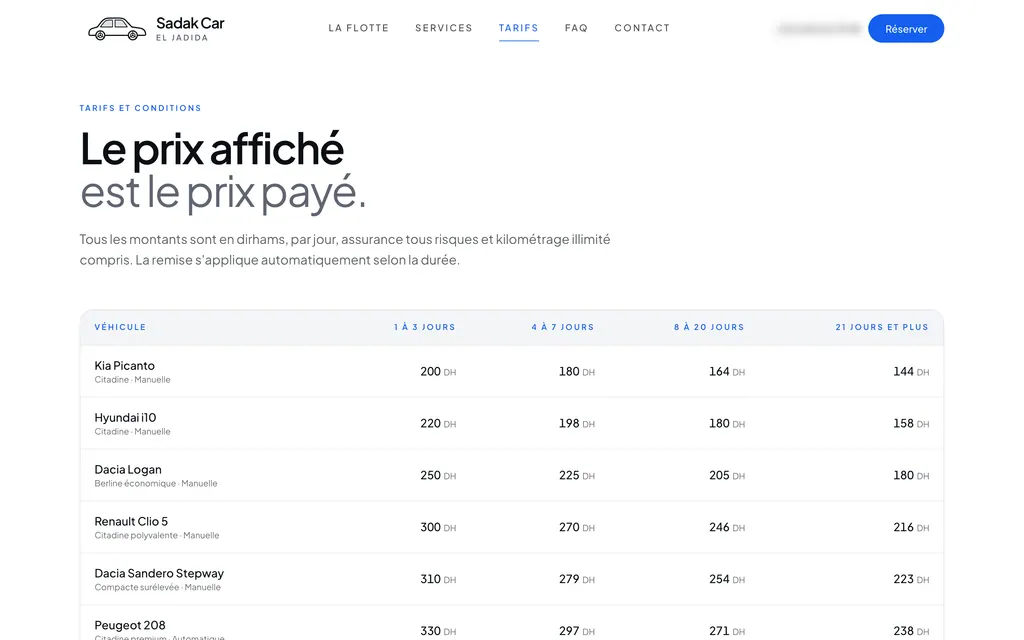This screenshot has width=1024, height=640.
Task: Click Peugeot 208 271 DH price
Action: (x=727, y=631)
